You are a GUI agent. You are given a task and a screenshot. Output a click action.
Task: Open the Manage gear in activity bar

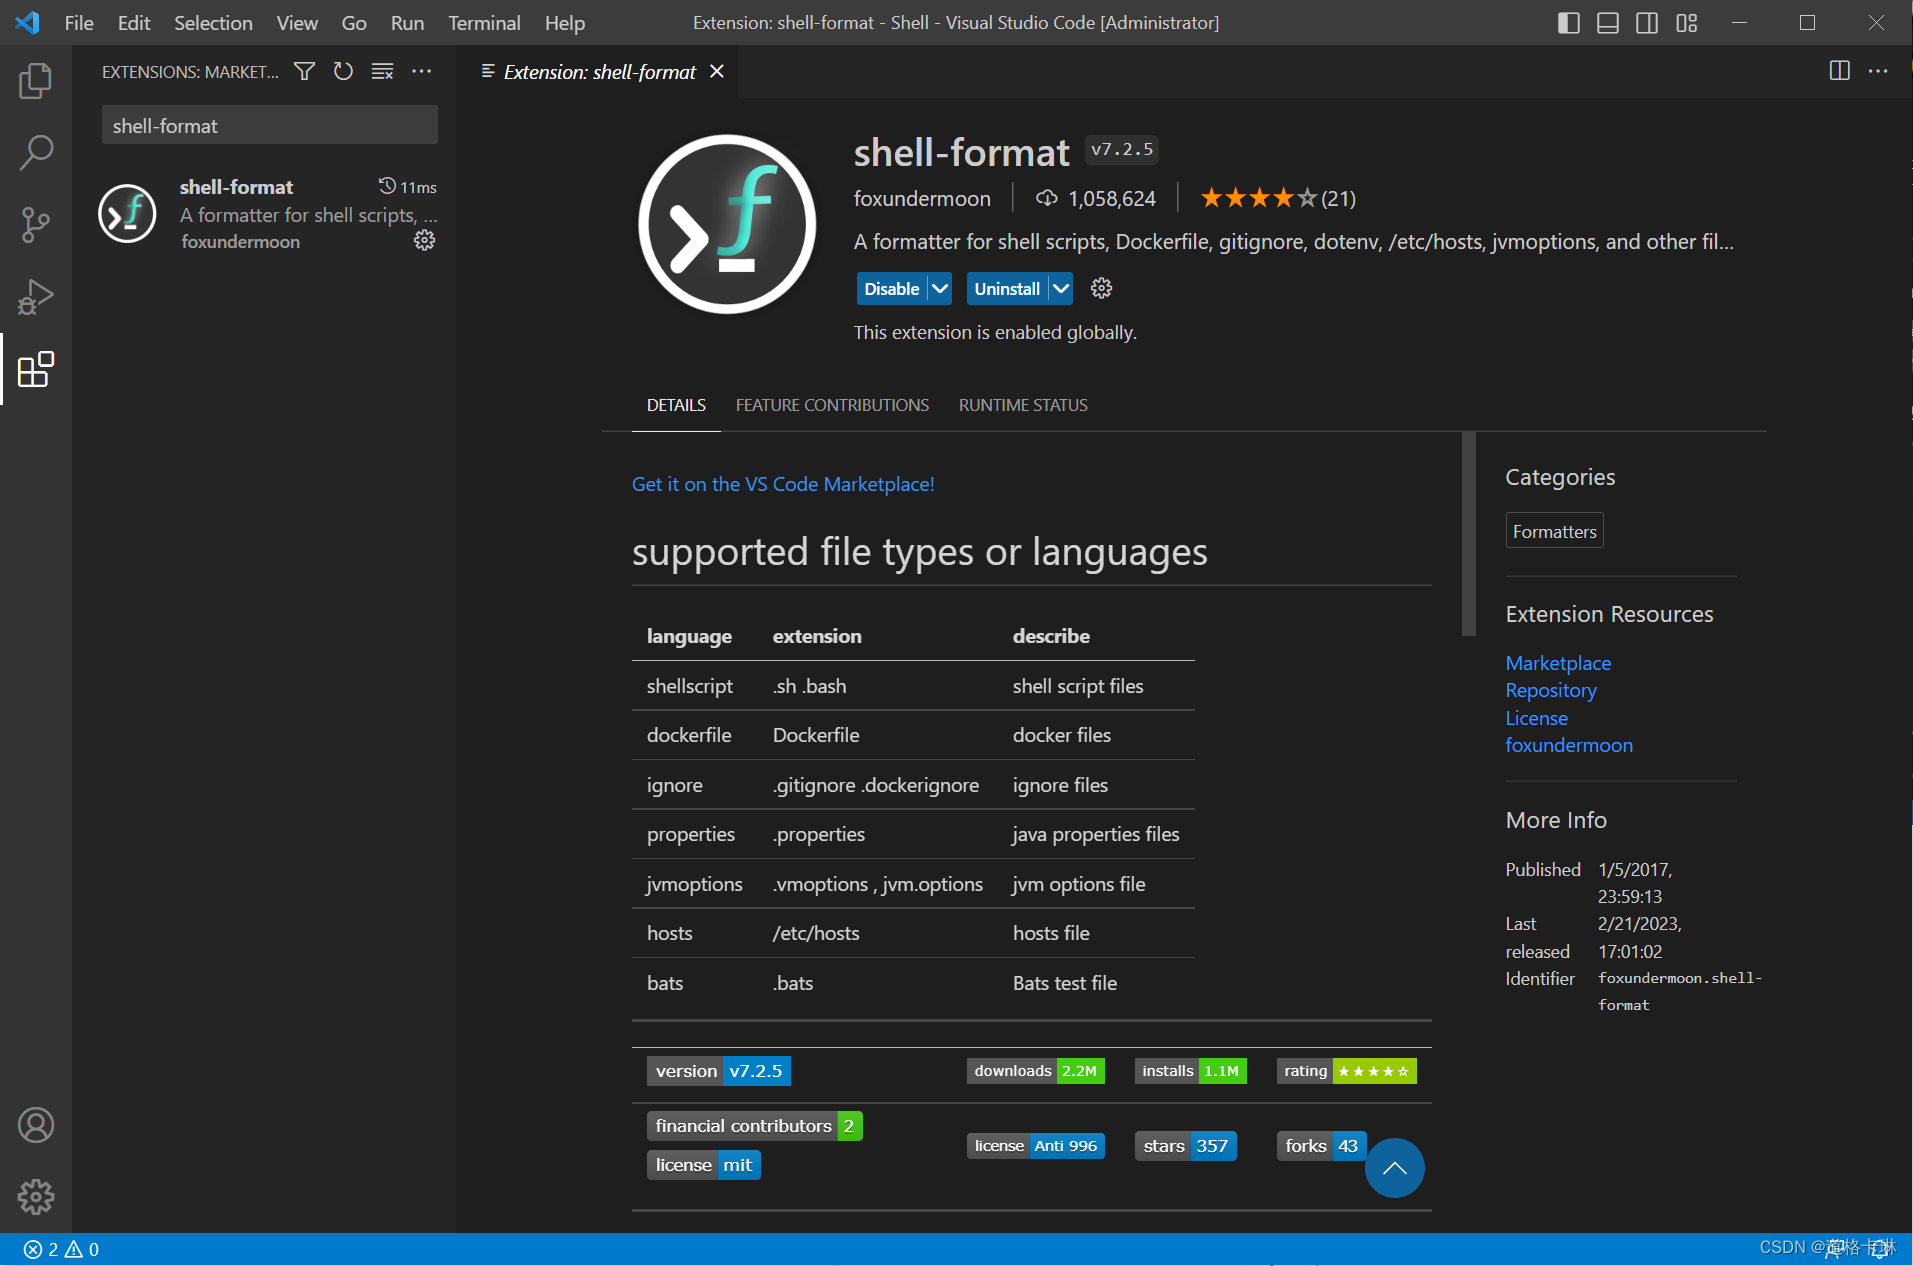[36, 1196]
